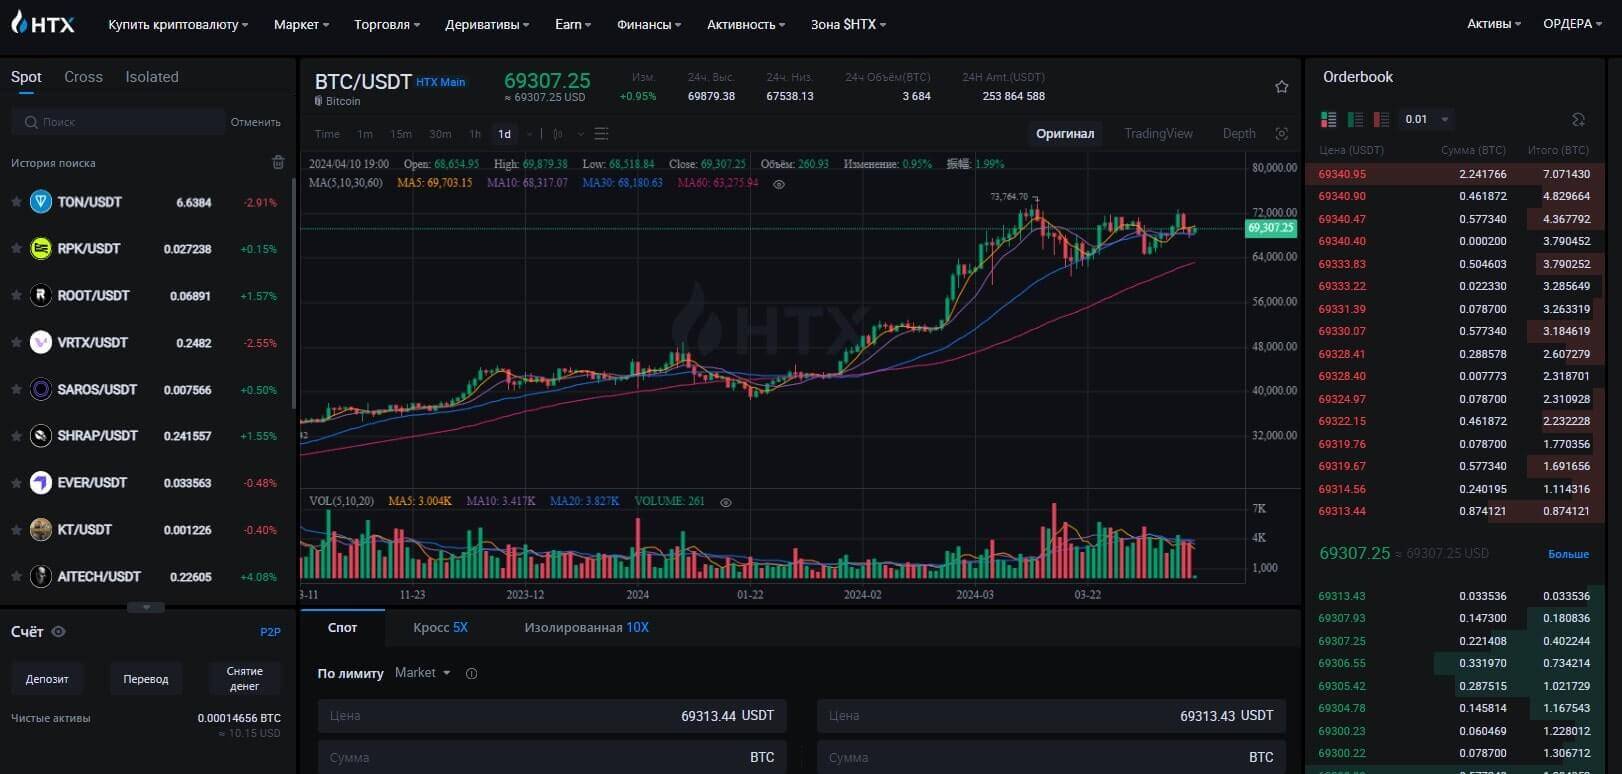Screen dimensions: 1622x774
Task: Switch to the Cross tab
Action: point(83,77)
